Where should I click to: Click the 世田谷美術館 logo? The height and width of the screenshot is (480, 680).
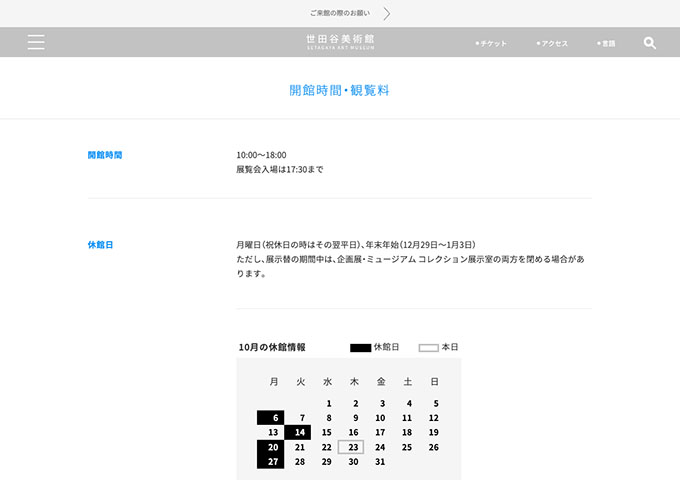(x=340, y=42)
